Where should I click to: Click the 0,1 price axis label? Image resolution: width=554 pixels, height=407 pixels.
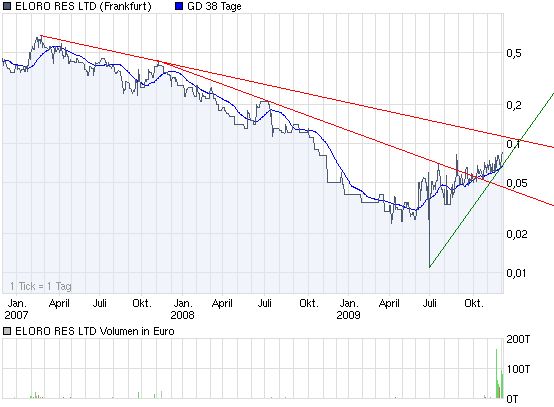(513, 144)
